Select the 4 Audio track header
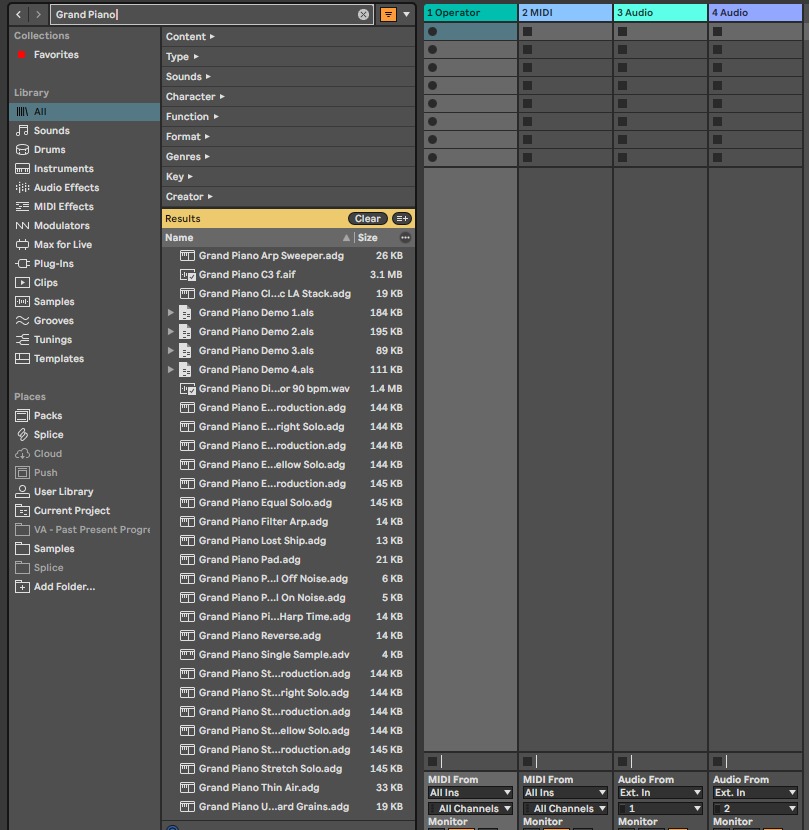Viewport: 809px width, 830px height. (755, 13)
